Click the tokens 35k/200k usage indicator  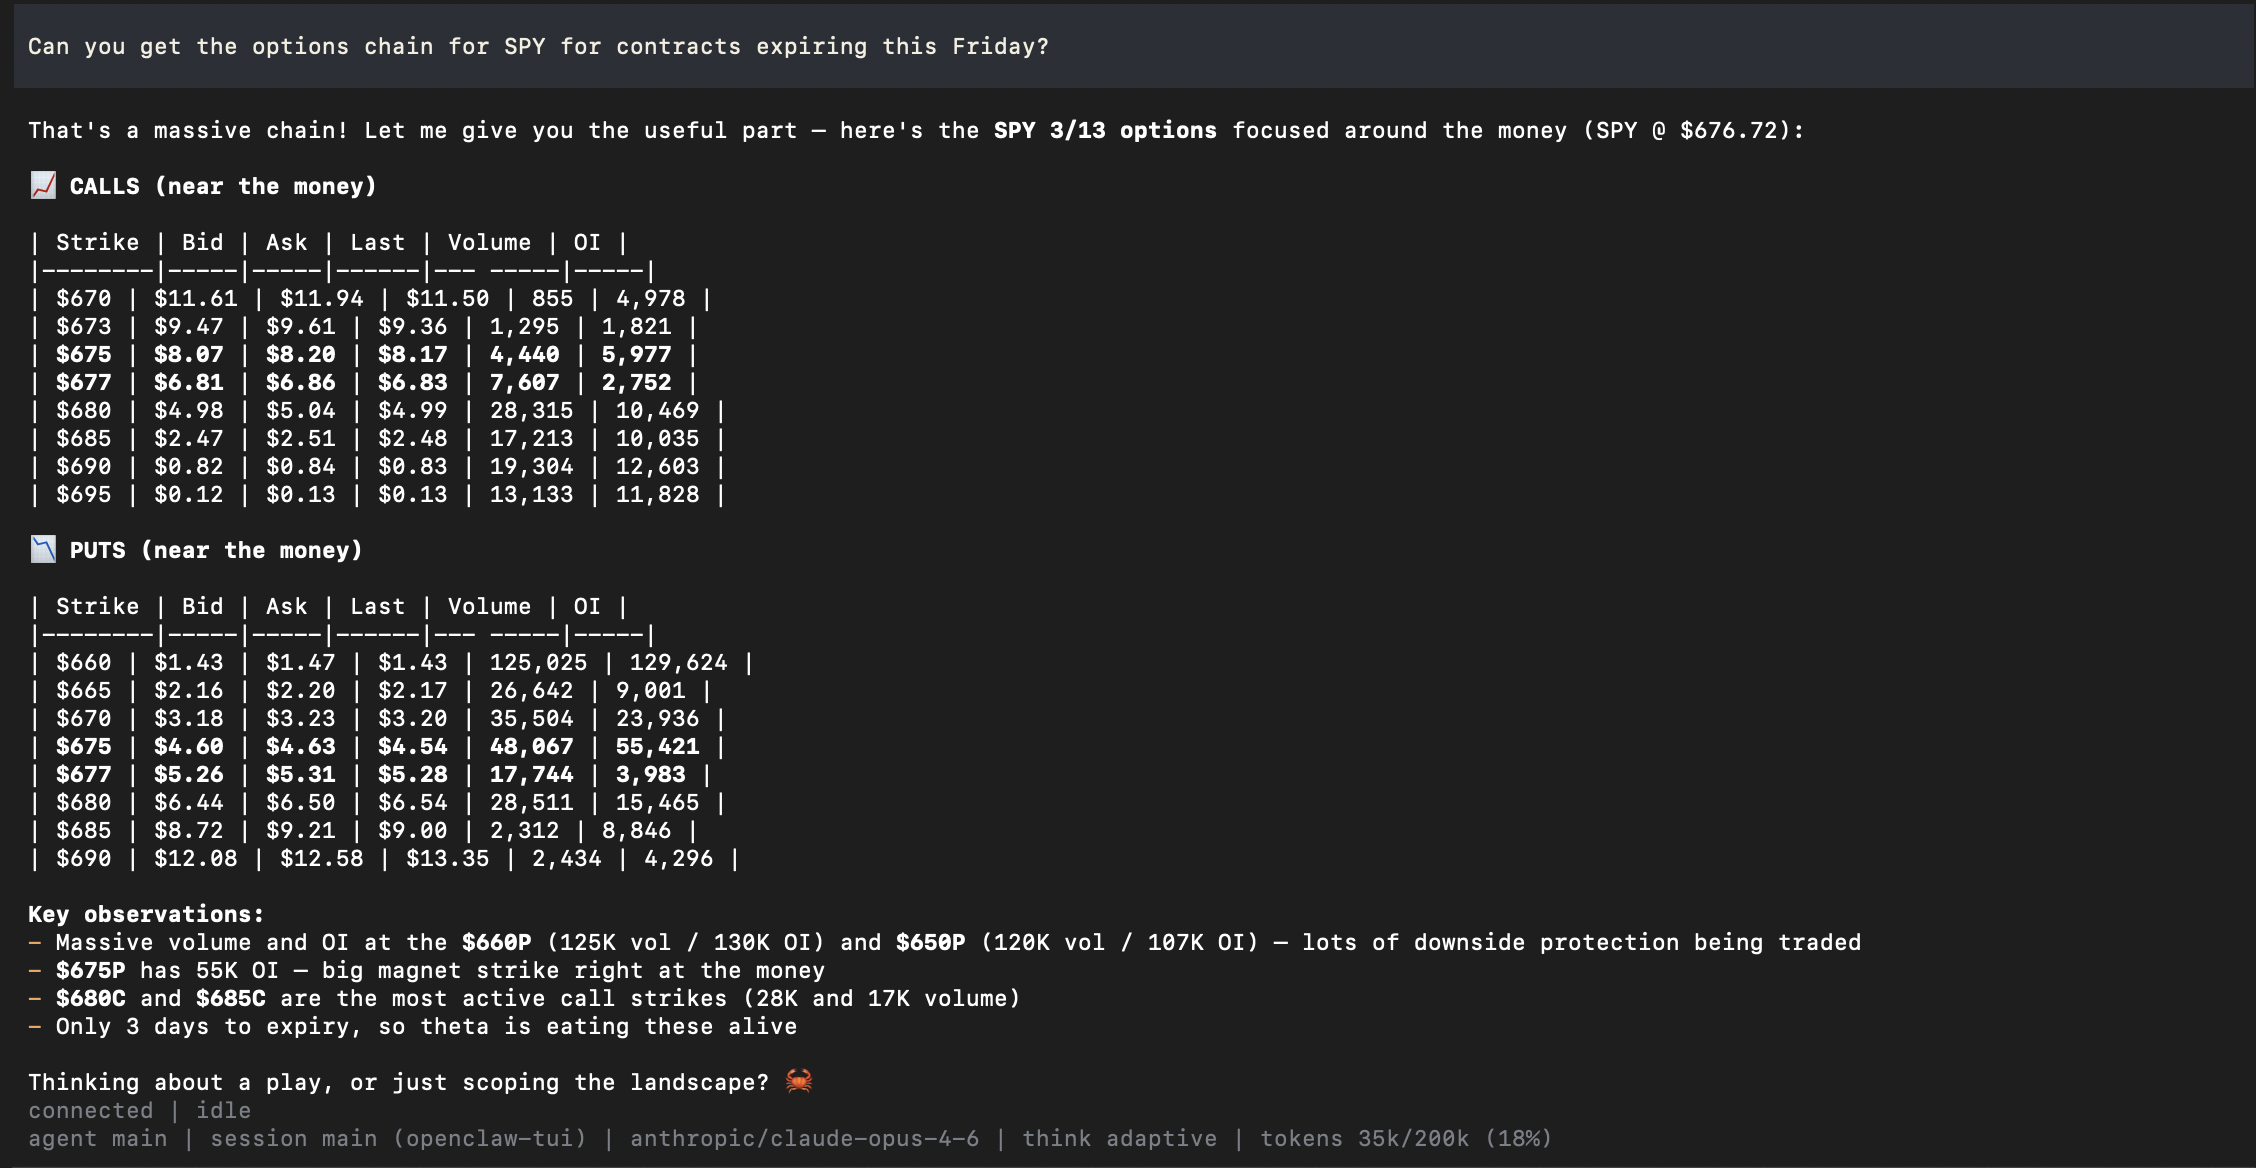(x=1405, y=1139)
